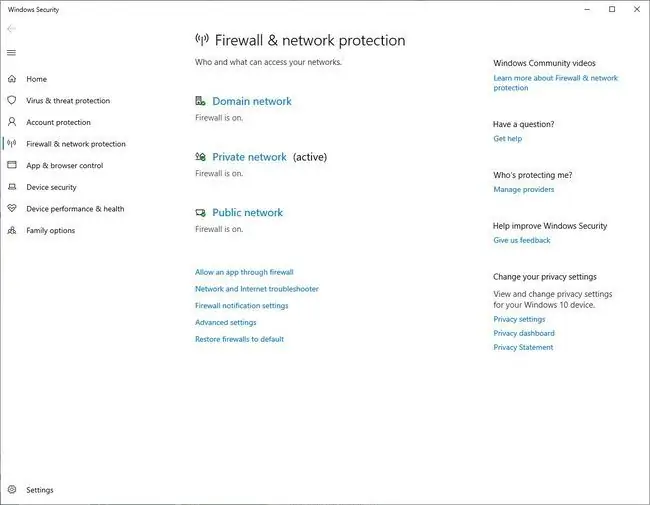
Task: Open the Public network settings
Action: (x=247, y=212)
